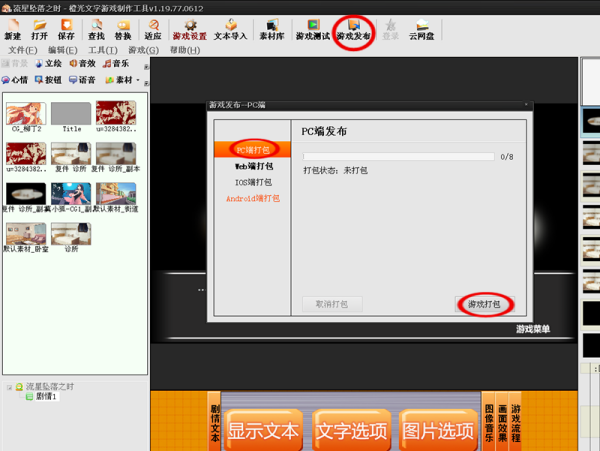Open the 游戏(G) menu
This screenshot has width=600, height=451.
[x=143, y=50]
